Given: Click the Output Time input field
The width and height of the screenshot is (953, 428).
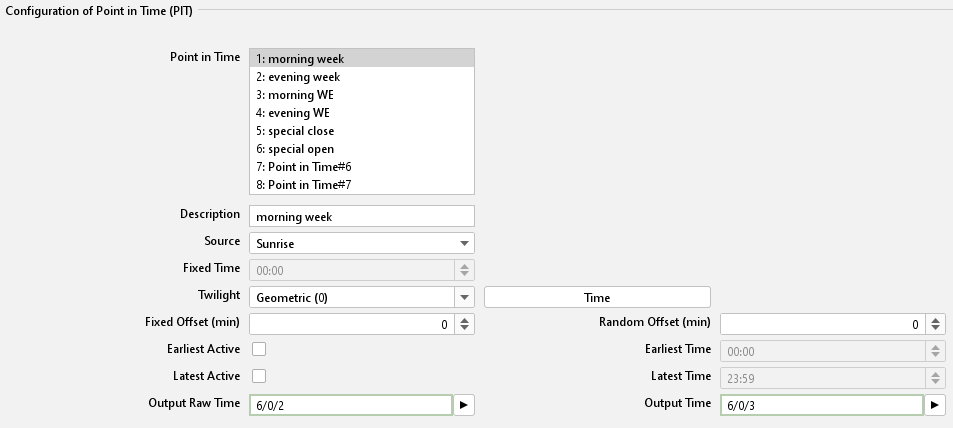Looking at the screenshot, I should [820, 405].
